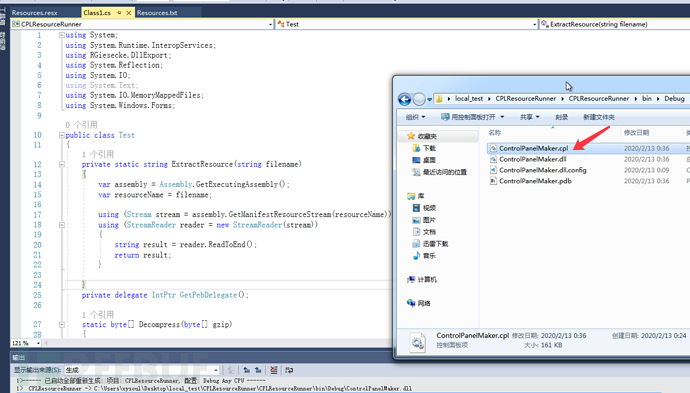Go to next message in output
690x393 pixels.
(258, 370)
